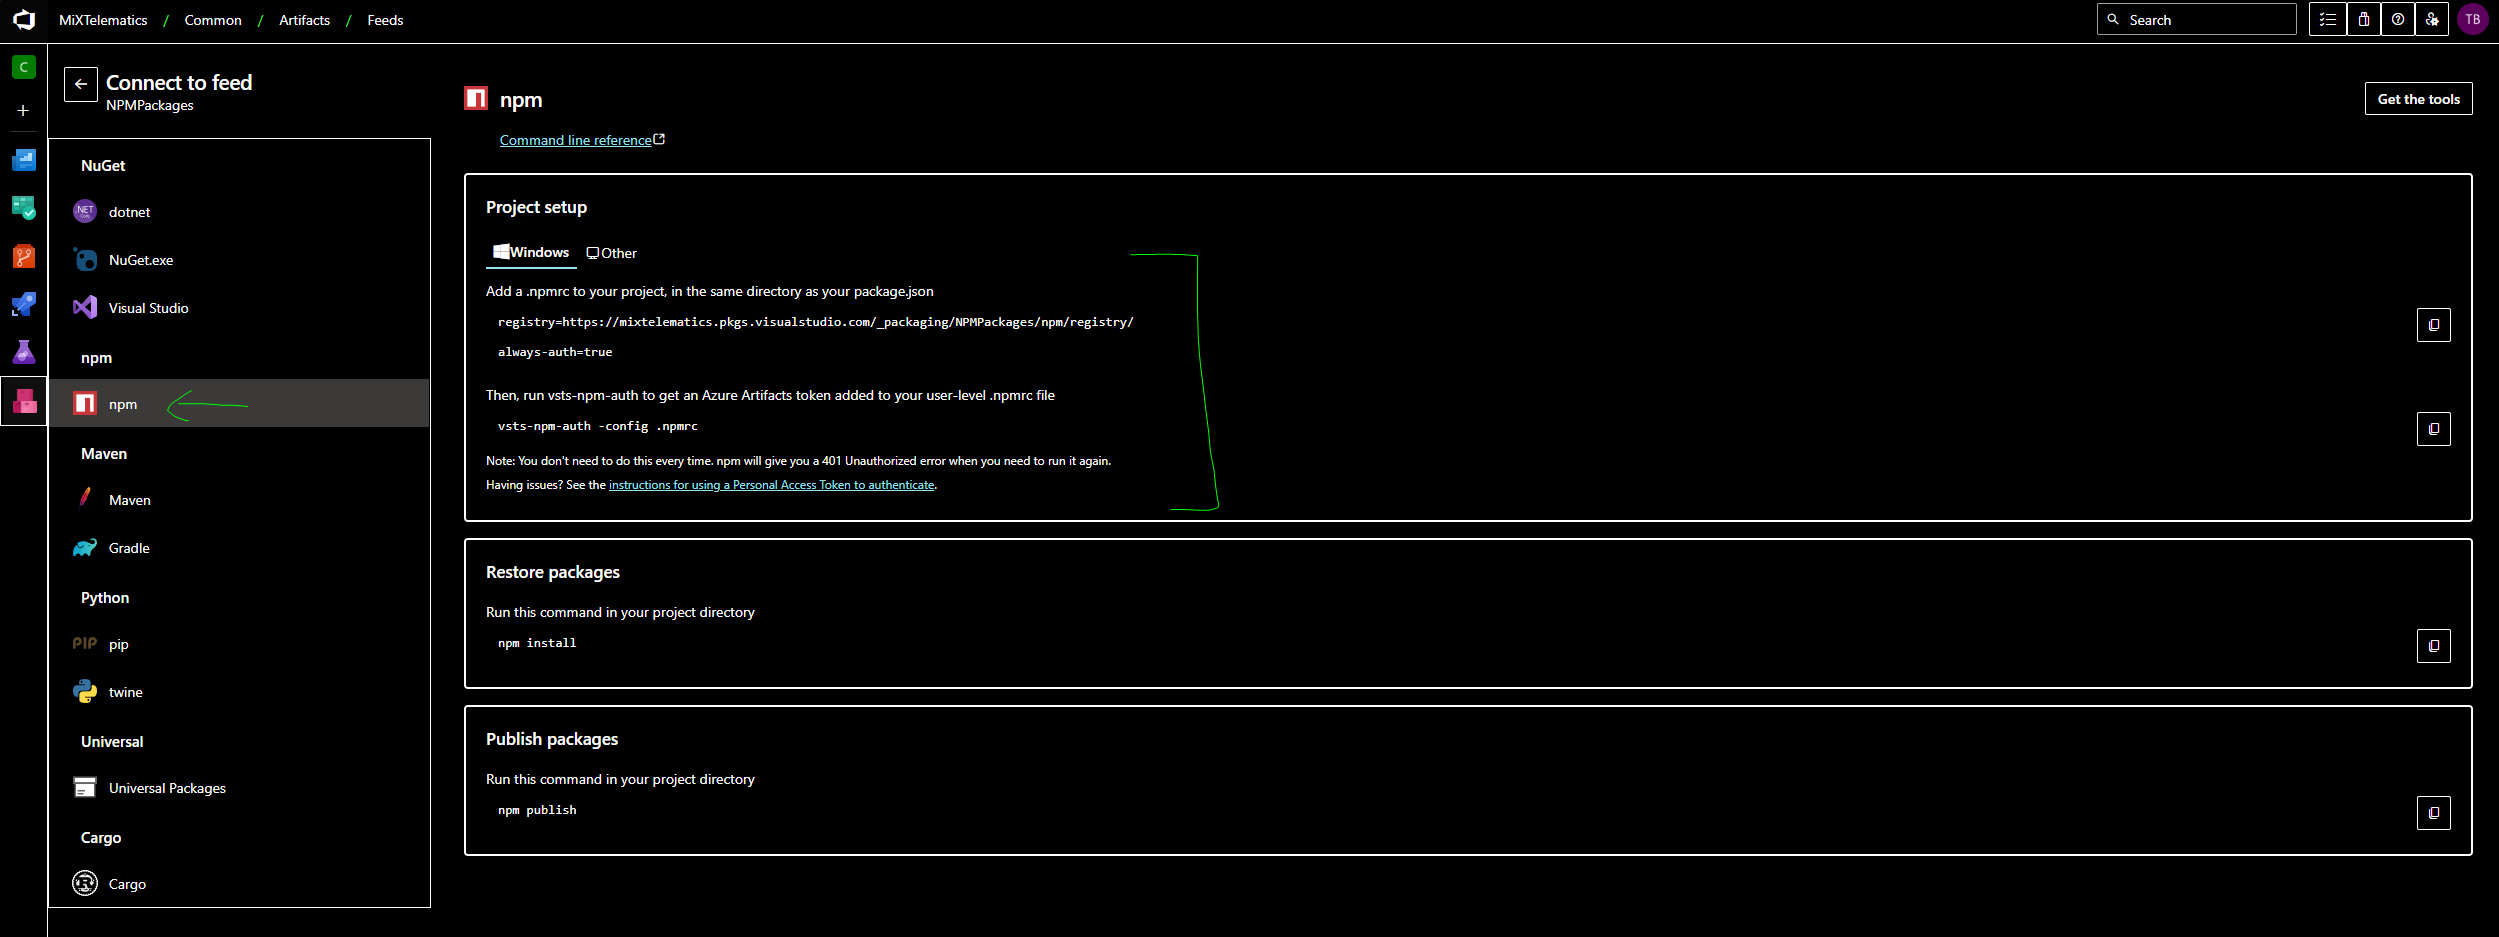The width and height of the screenshot is (2499, 937).
Task: Copy the npm install command
Action: click(x=2433, y=646)
